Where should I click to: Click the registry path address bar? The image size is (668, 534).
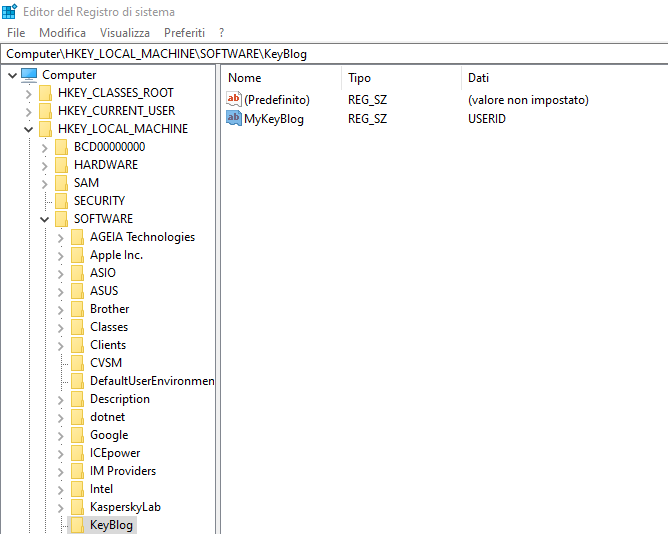pyautogui.click(x=334, y=54)
